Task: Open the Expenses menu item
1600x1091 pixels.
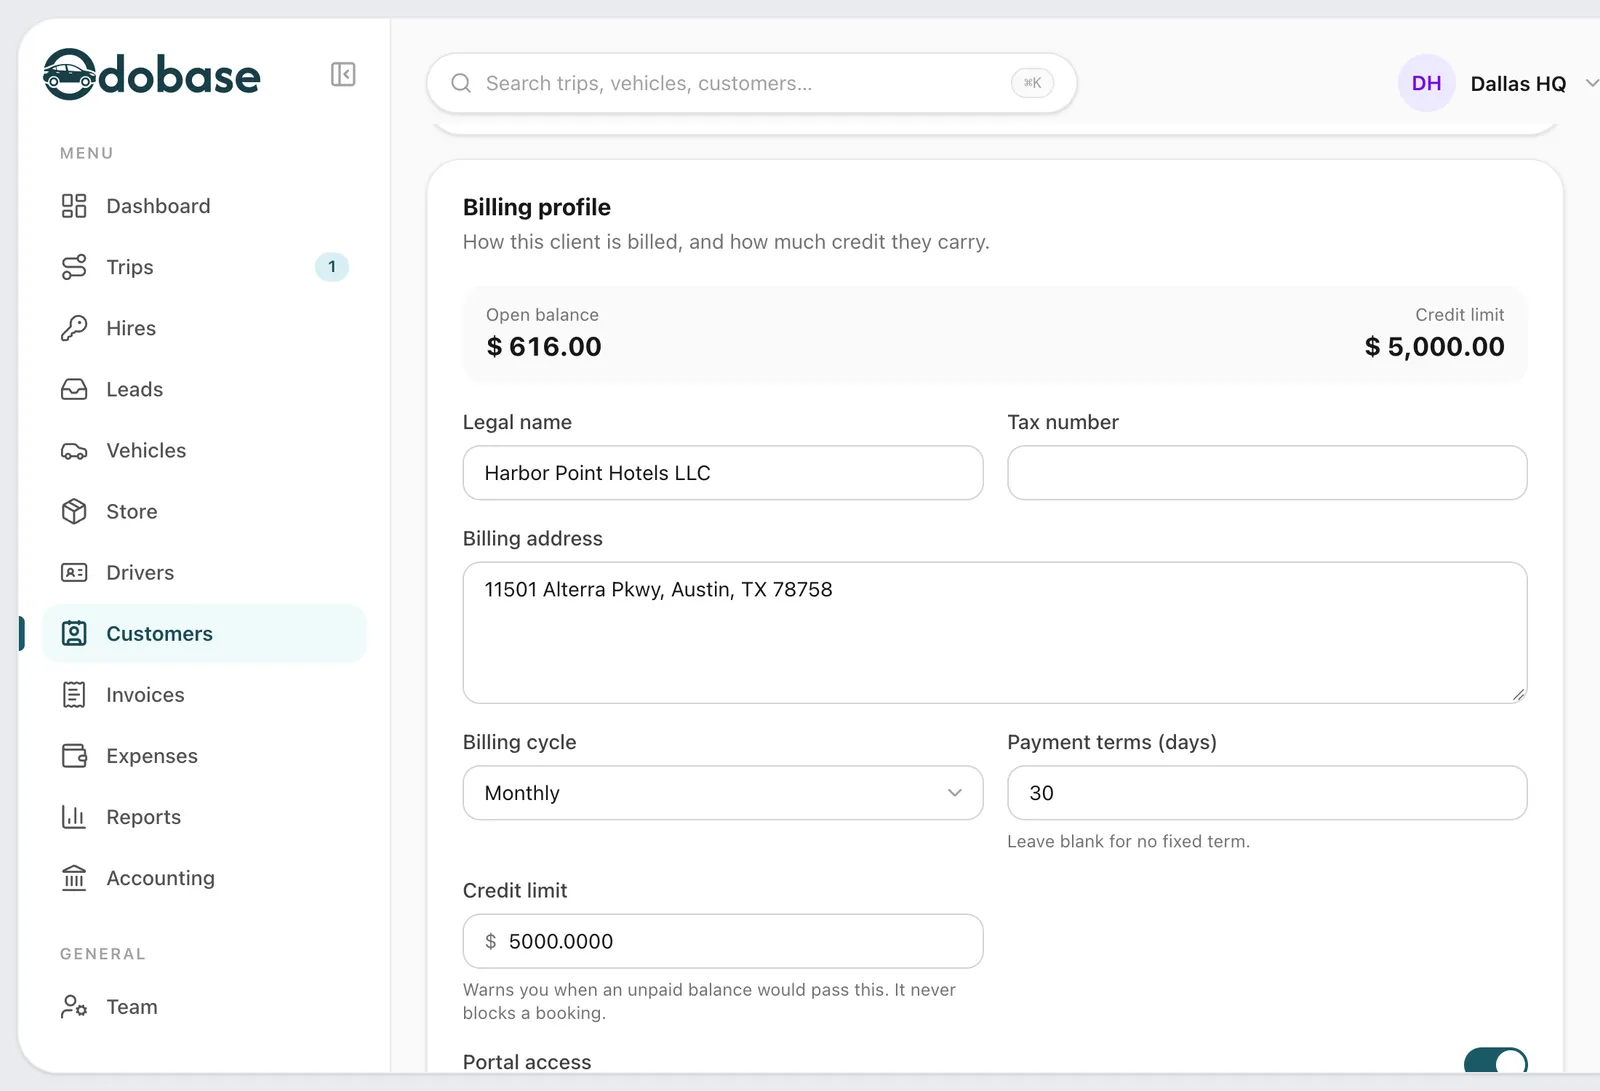Action: [204, 756]
